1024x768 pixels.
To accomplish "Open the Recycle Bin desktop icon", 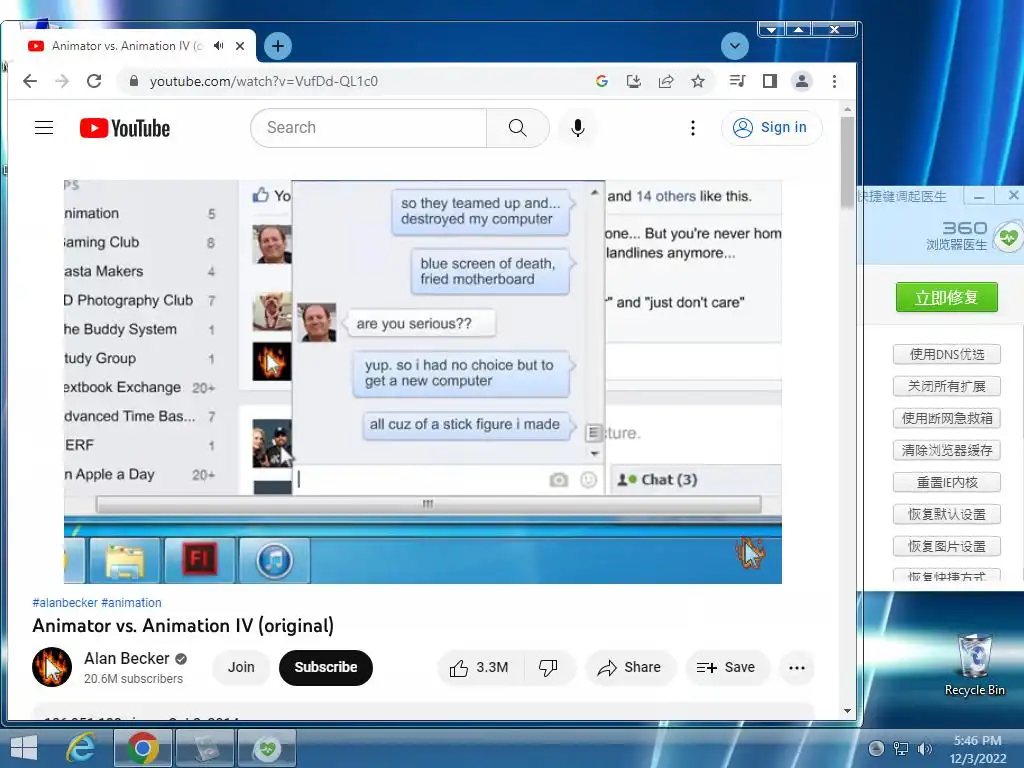I will coord(974,664).
